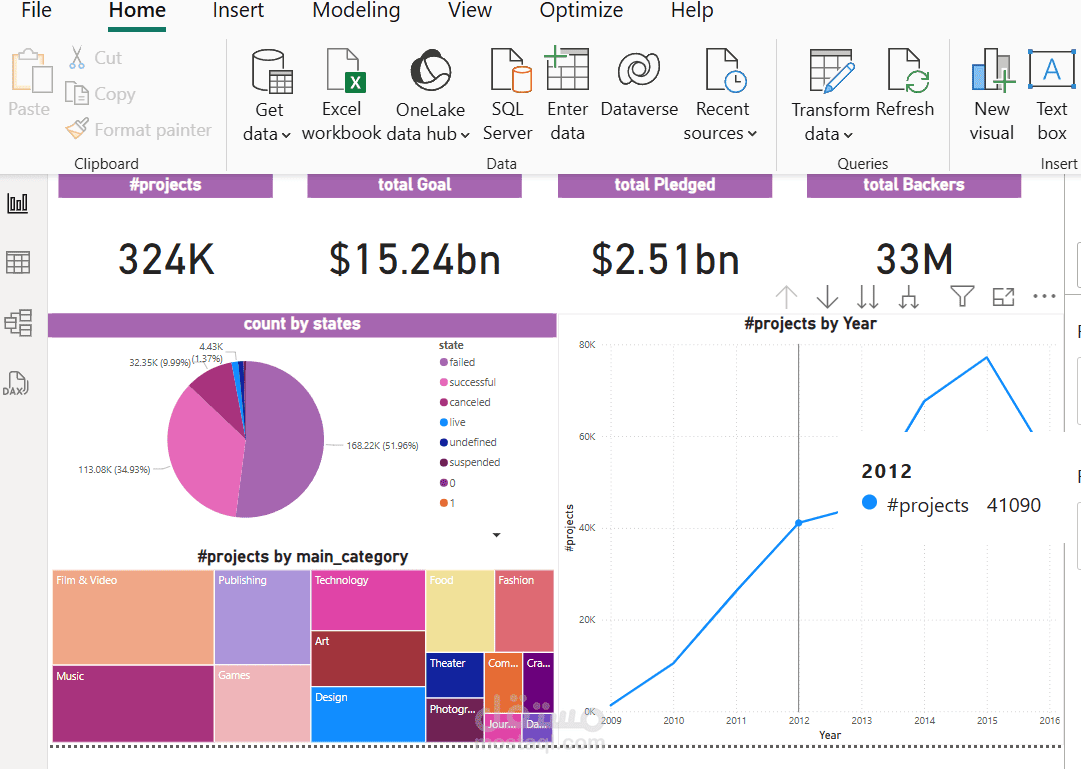Viewport: 1081px width, 769px height.
Task: Expand the pie legend scroll arrow
Action: coord(496,535)
